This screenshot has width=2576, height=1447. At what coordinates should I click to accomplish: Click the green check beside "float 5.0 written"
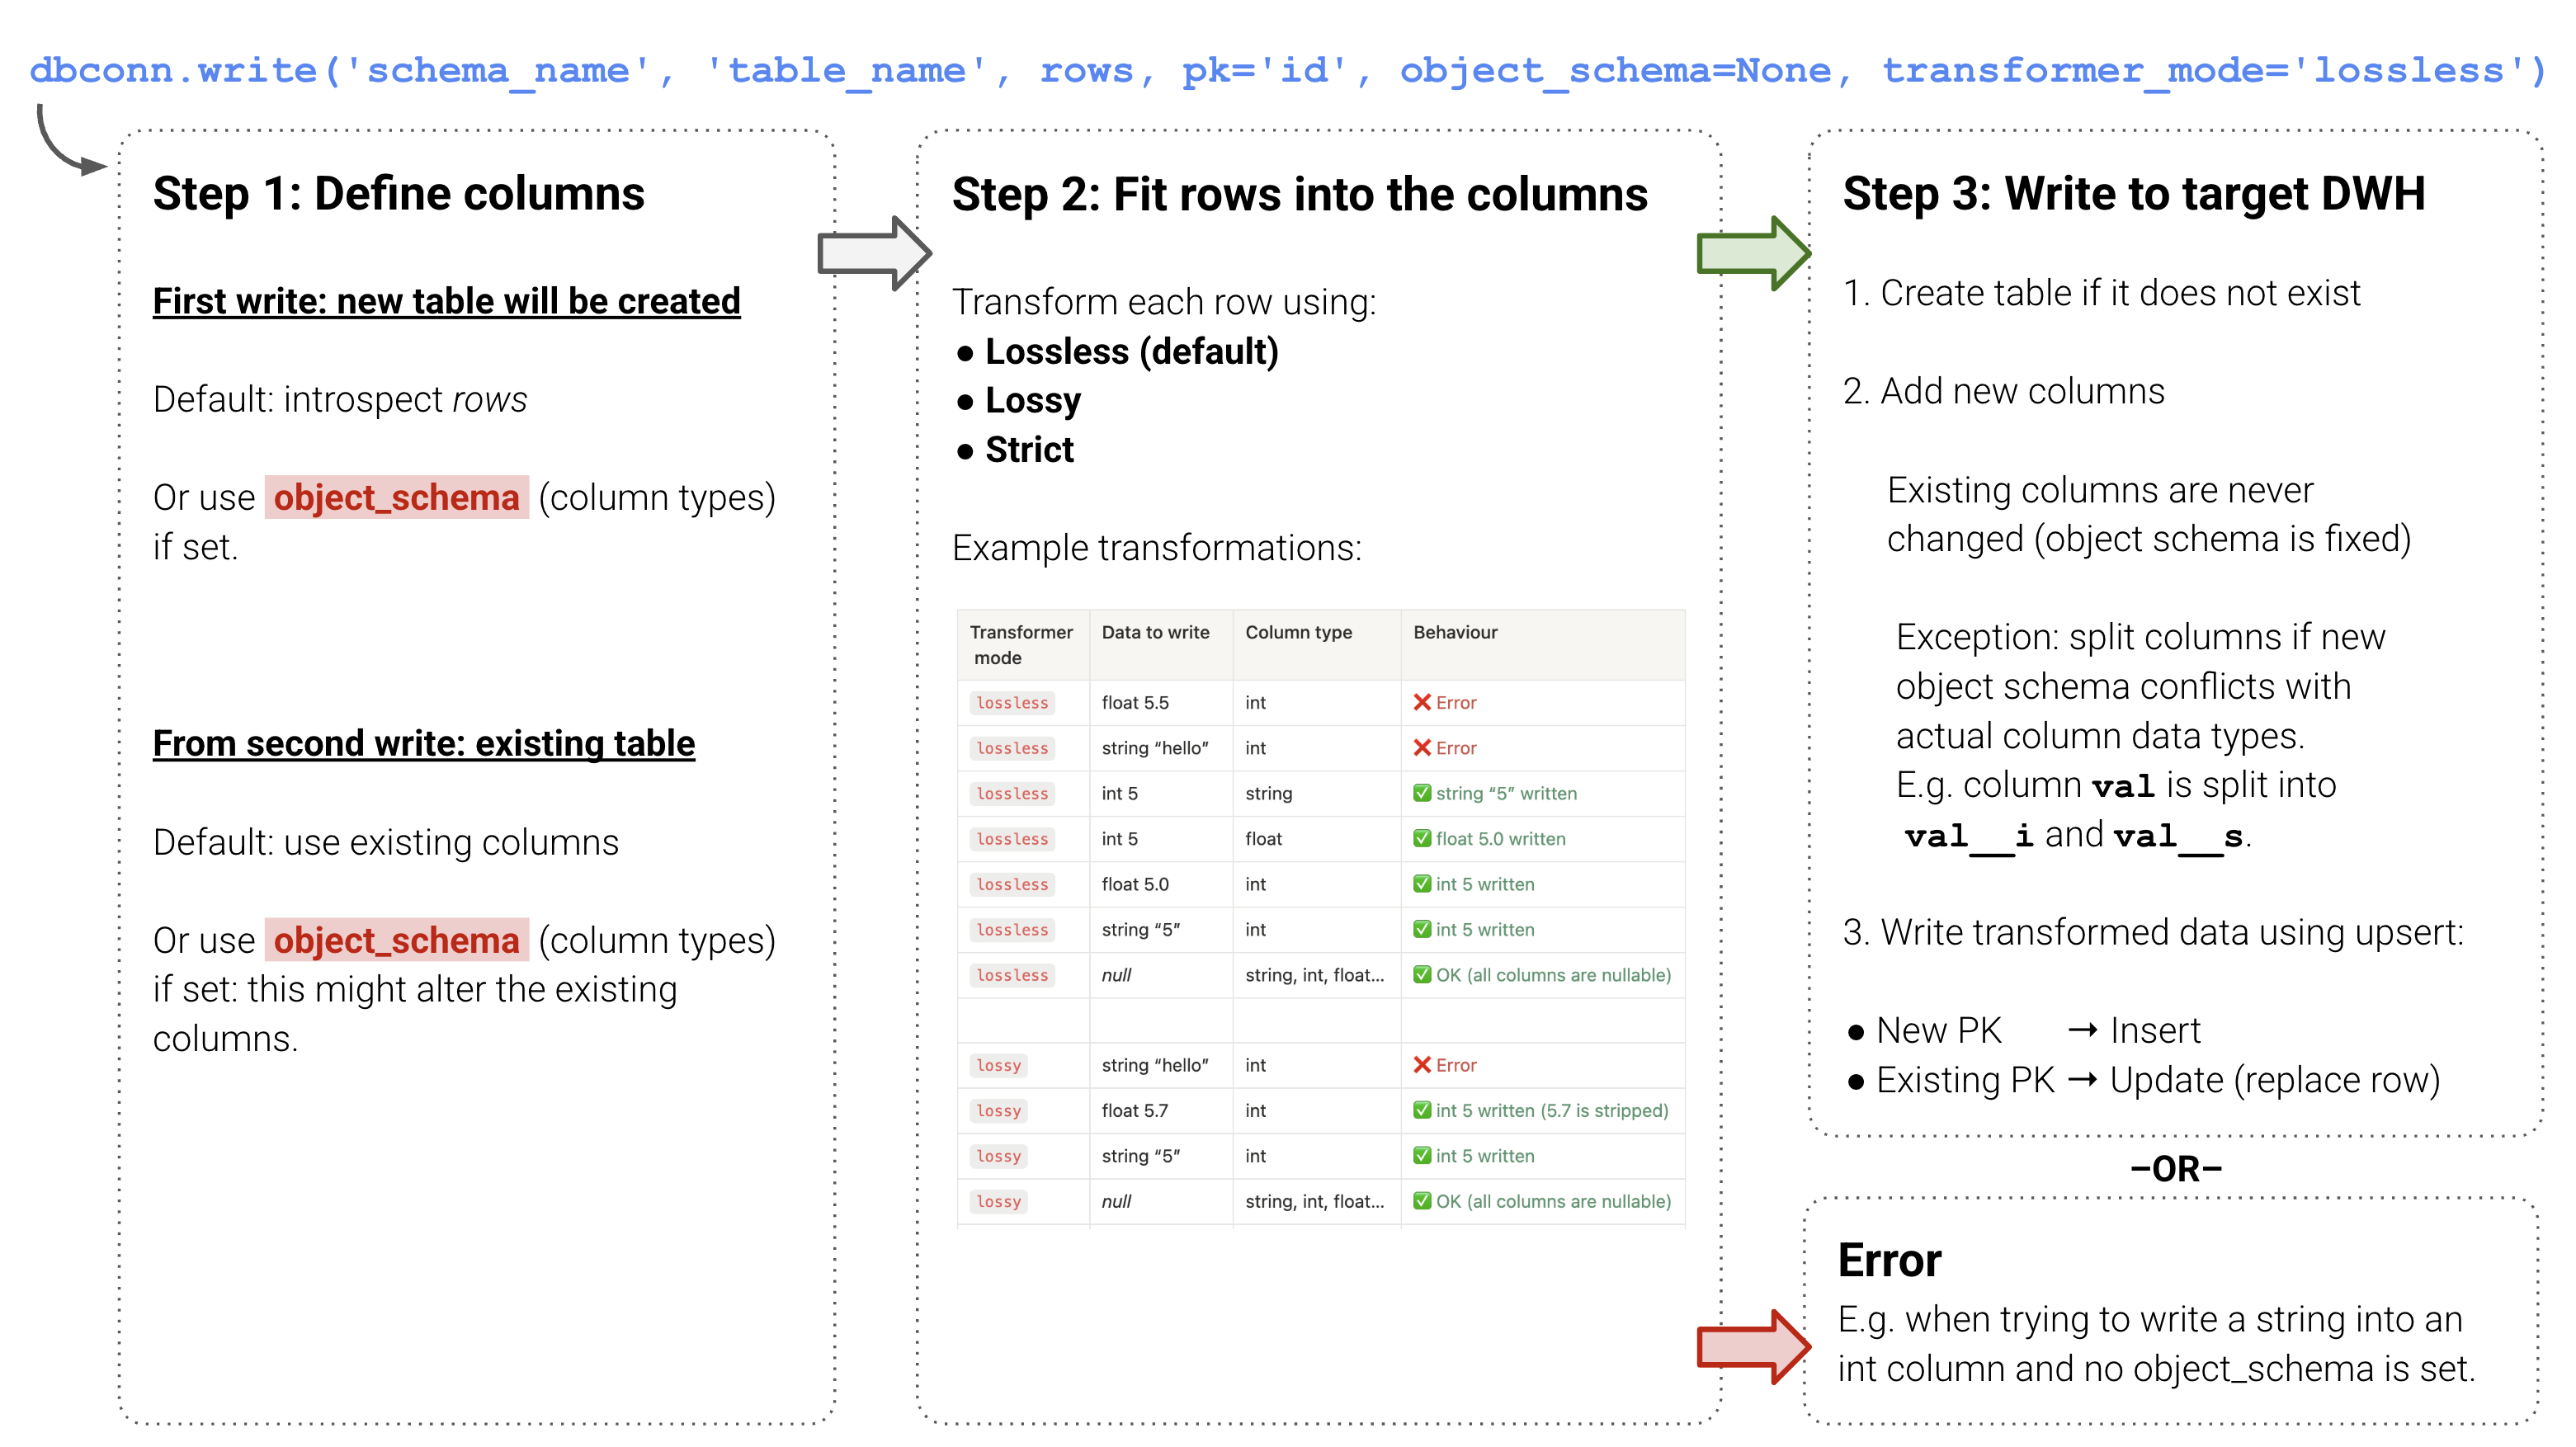(x=1421, y=838)
